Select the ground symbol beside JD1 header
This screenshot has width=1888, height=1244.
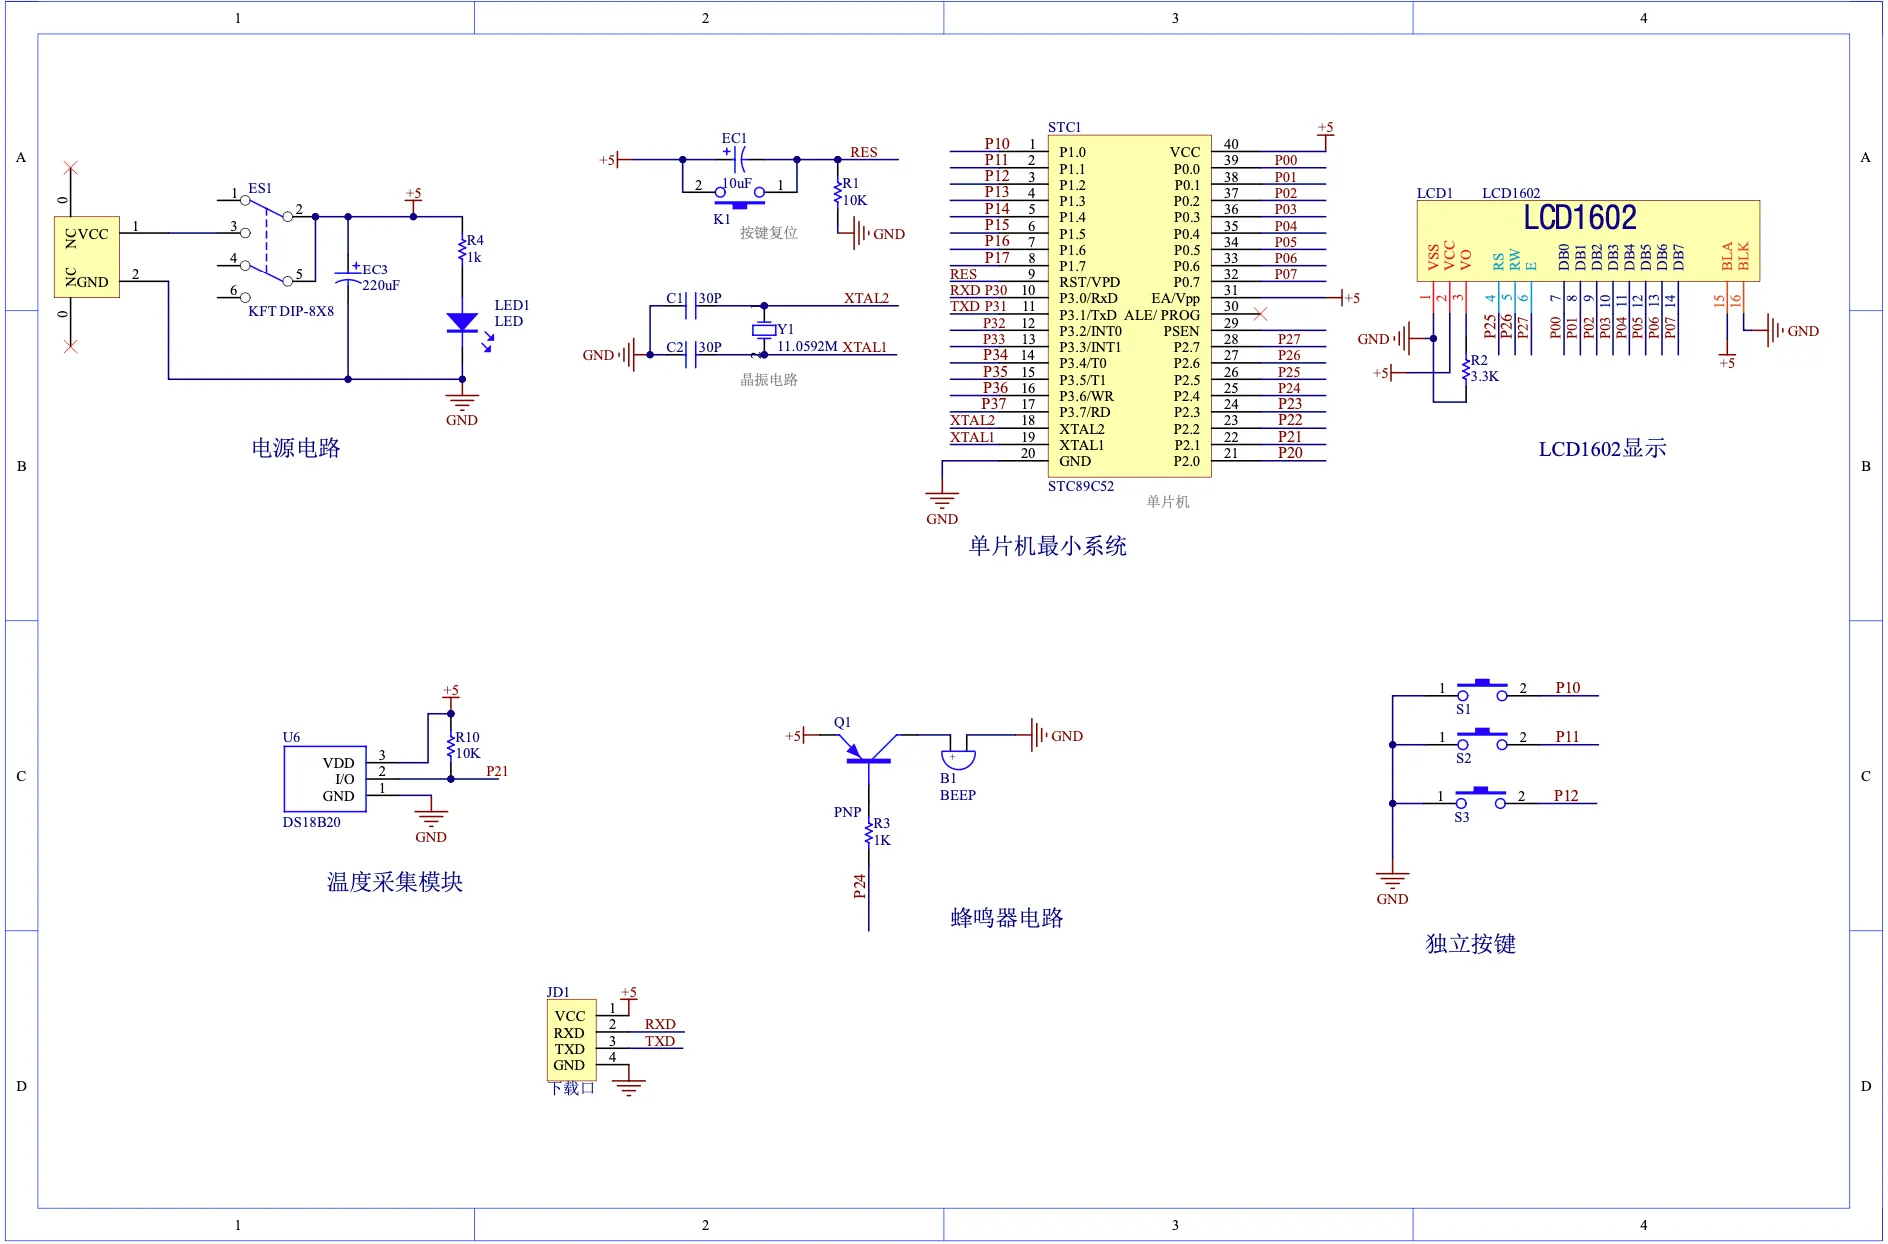(x=629, y=1087)
